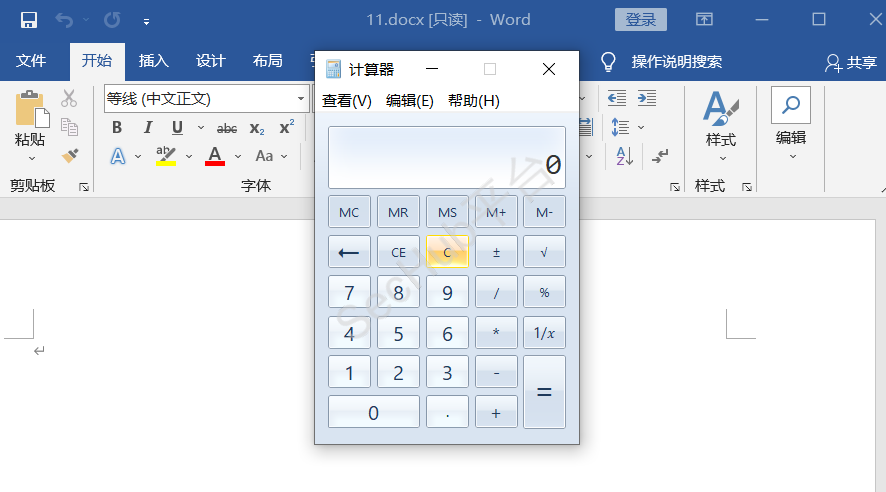Image resolution: width=886 pixels, height=492 pixels.
Task: Click the calculator 1/x reciprocal key
Action: click(545, 332)
